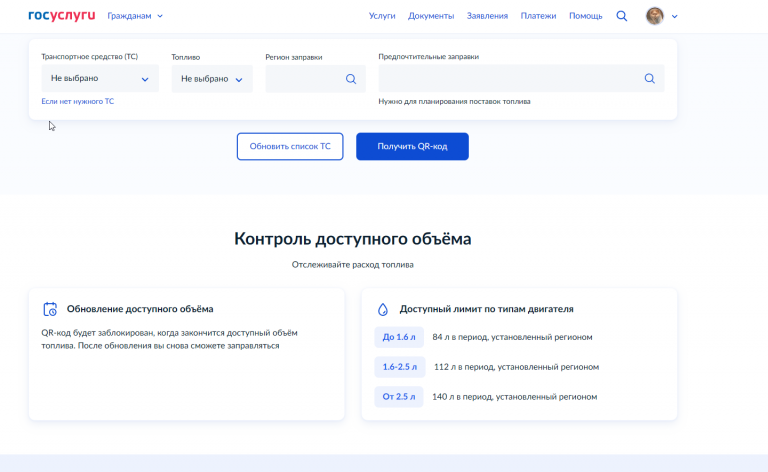
Task: Go to Документы section
Action: point(431,16)
